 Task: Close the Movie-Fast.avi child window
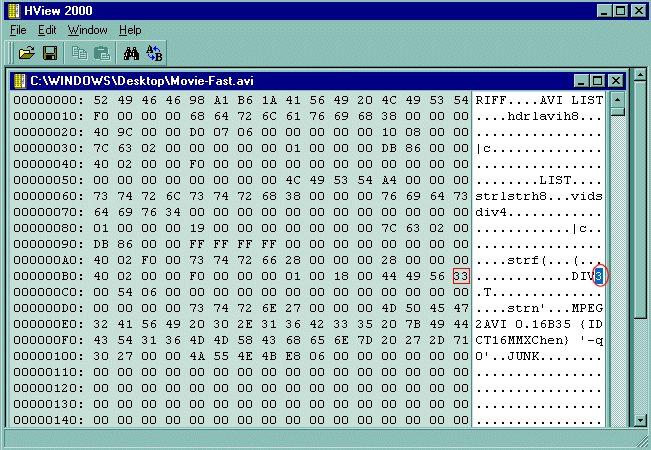coord(616,81)
